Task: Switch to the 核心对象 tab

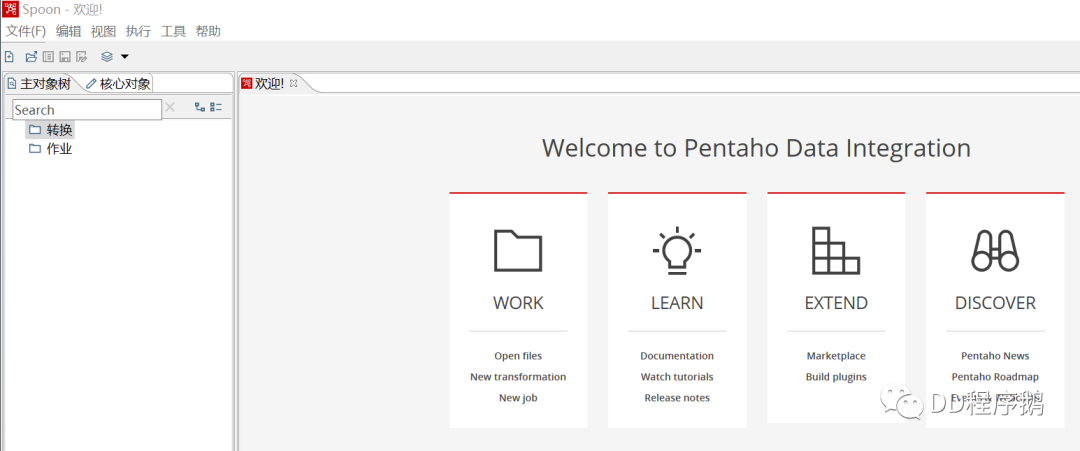Action: [118, 84]
